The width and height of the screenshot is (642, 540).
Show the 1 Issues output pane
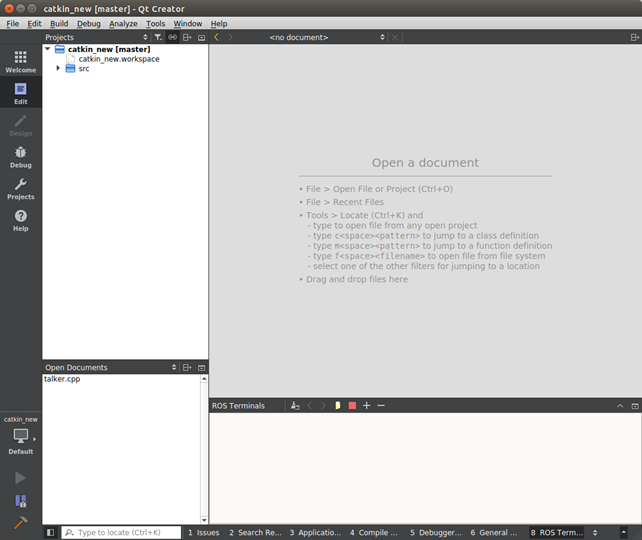click(x=203, y=532)
